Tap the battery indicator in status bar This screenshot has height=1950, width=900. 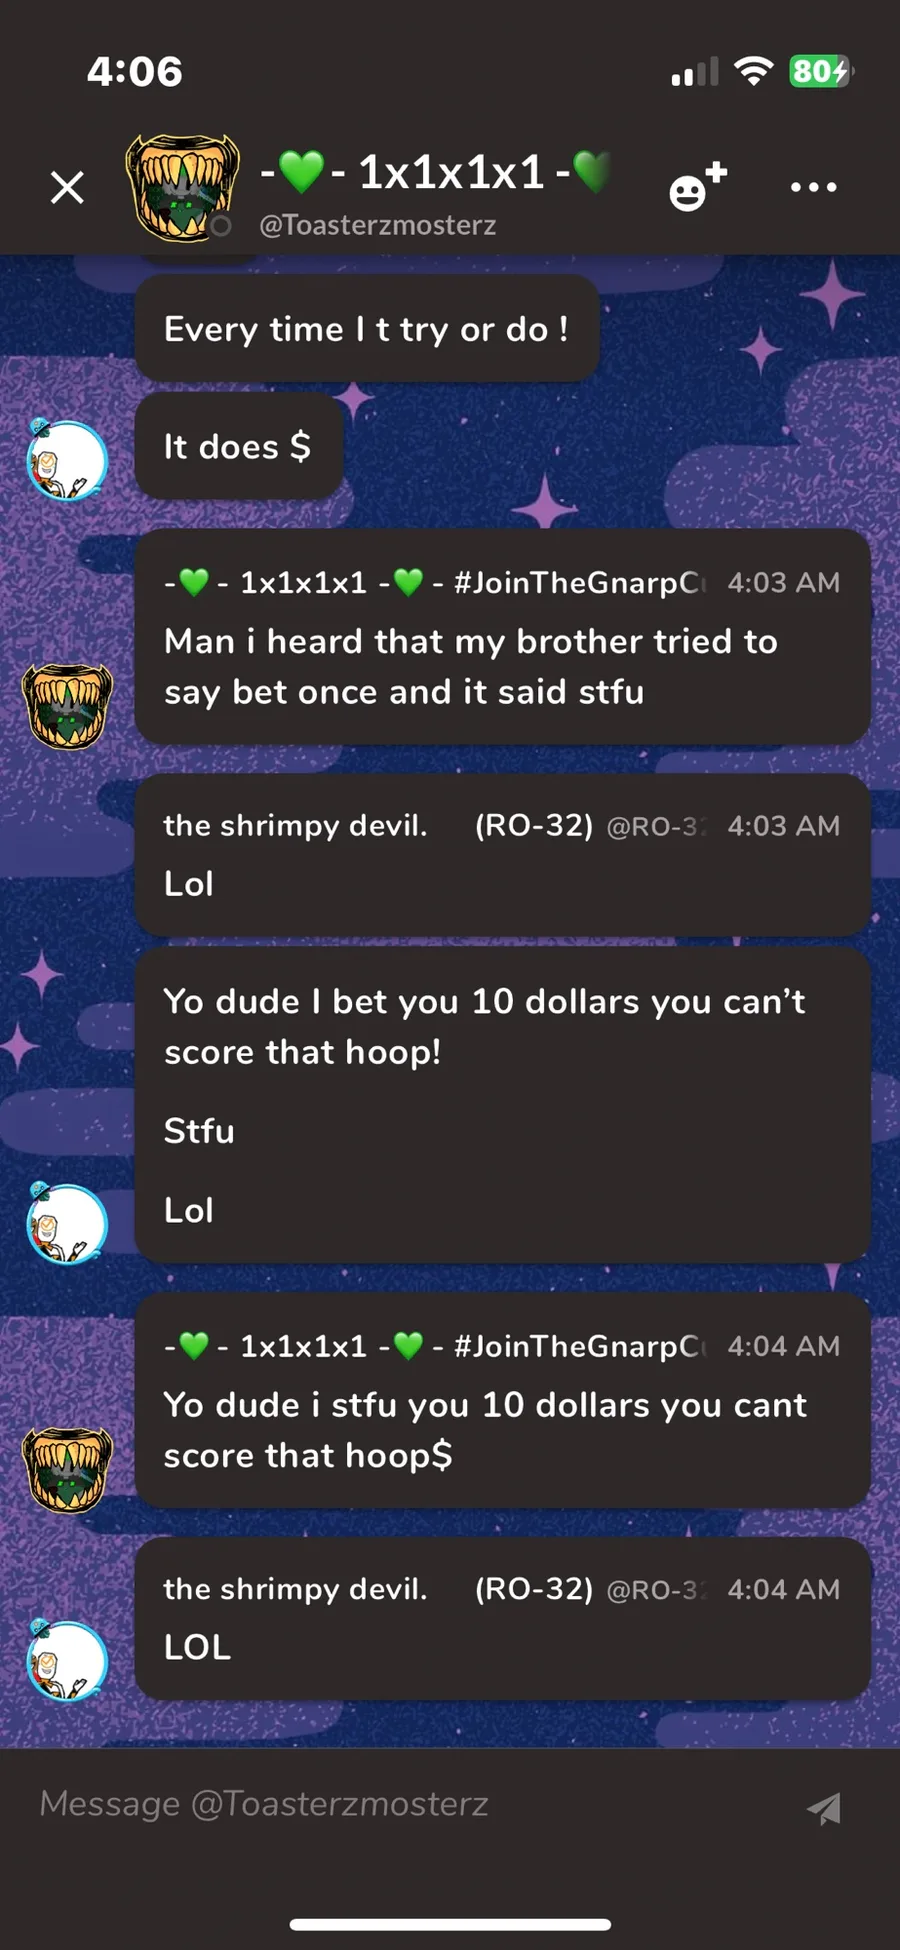coord(821,71)
